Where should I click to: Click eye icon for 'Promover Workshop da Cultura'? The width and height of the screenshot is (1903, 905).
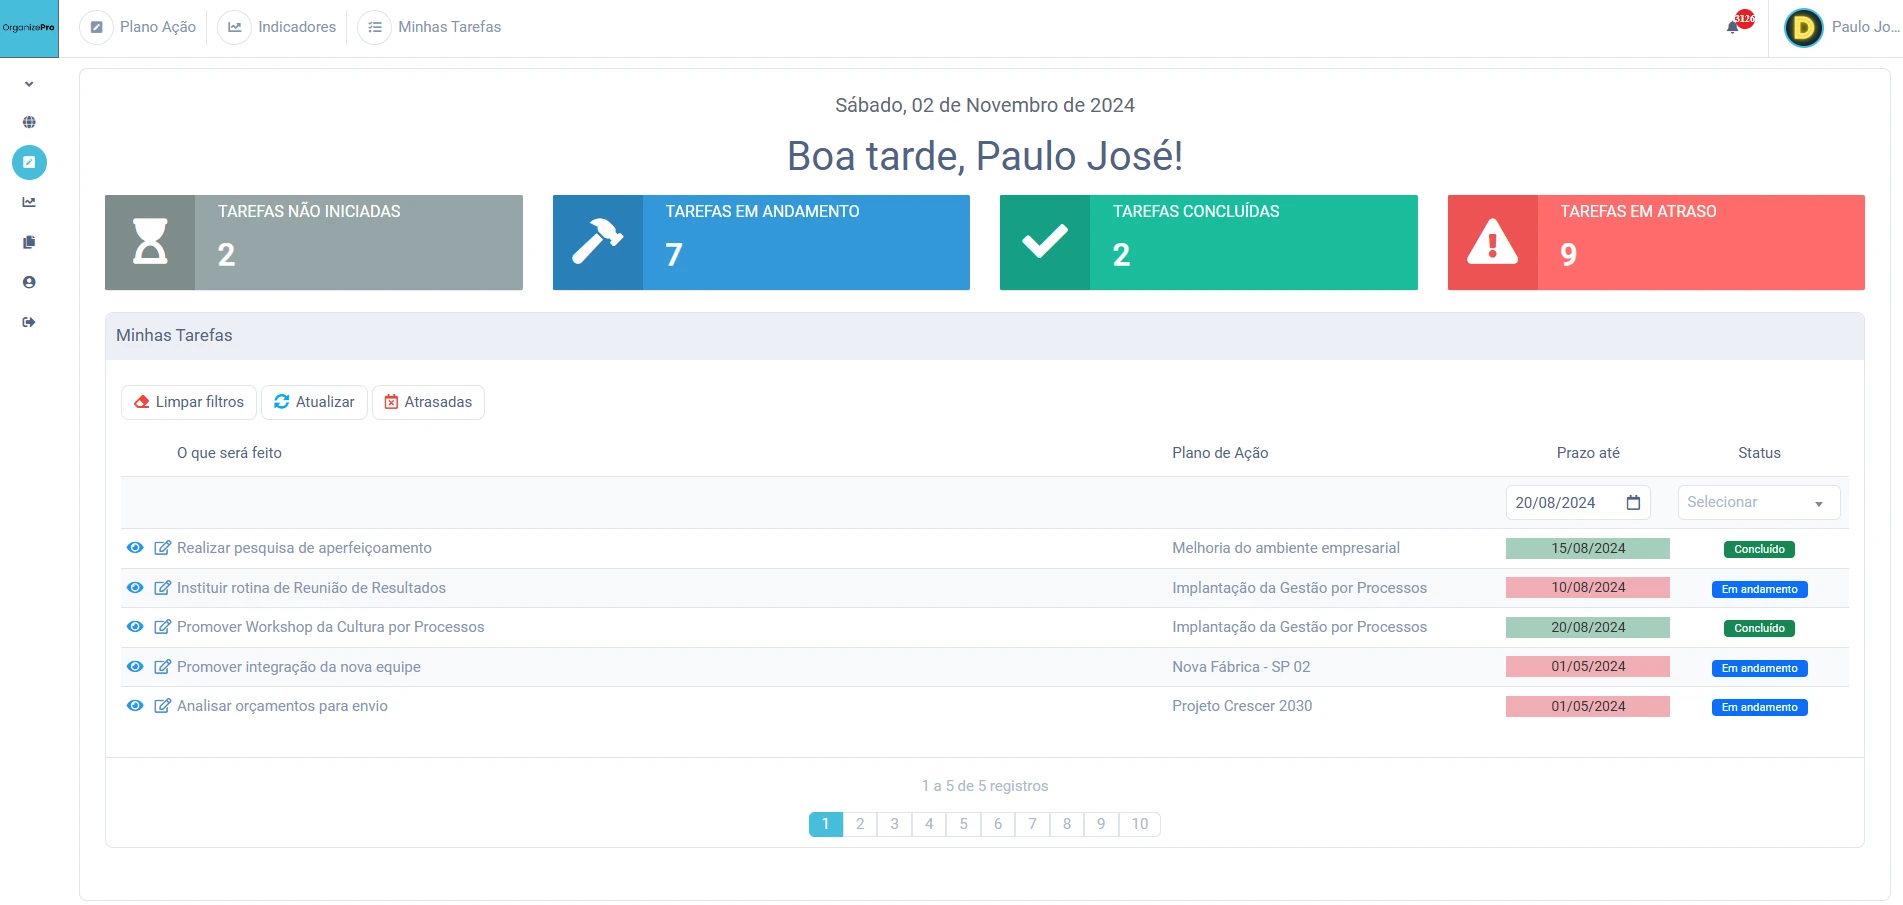click(x=135, y=627)
